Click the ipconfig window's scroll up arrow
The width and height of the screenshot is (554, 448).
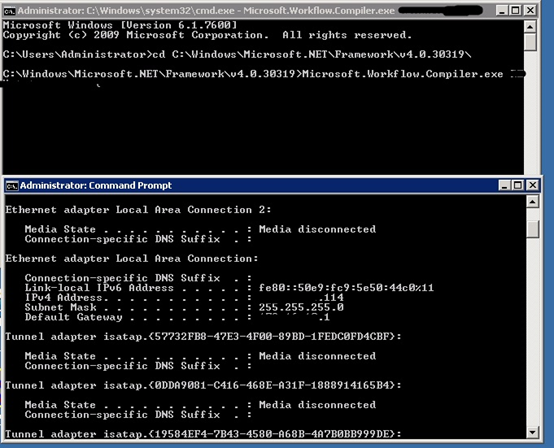point(532,202)
